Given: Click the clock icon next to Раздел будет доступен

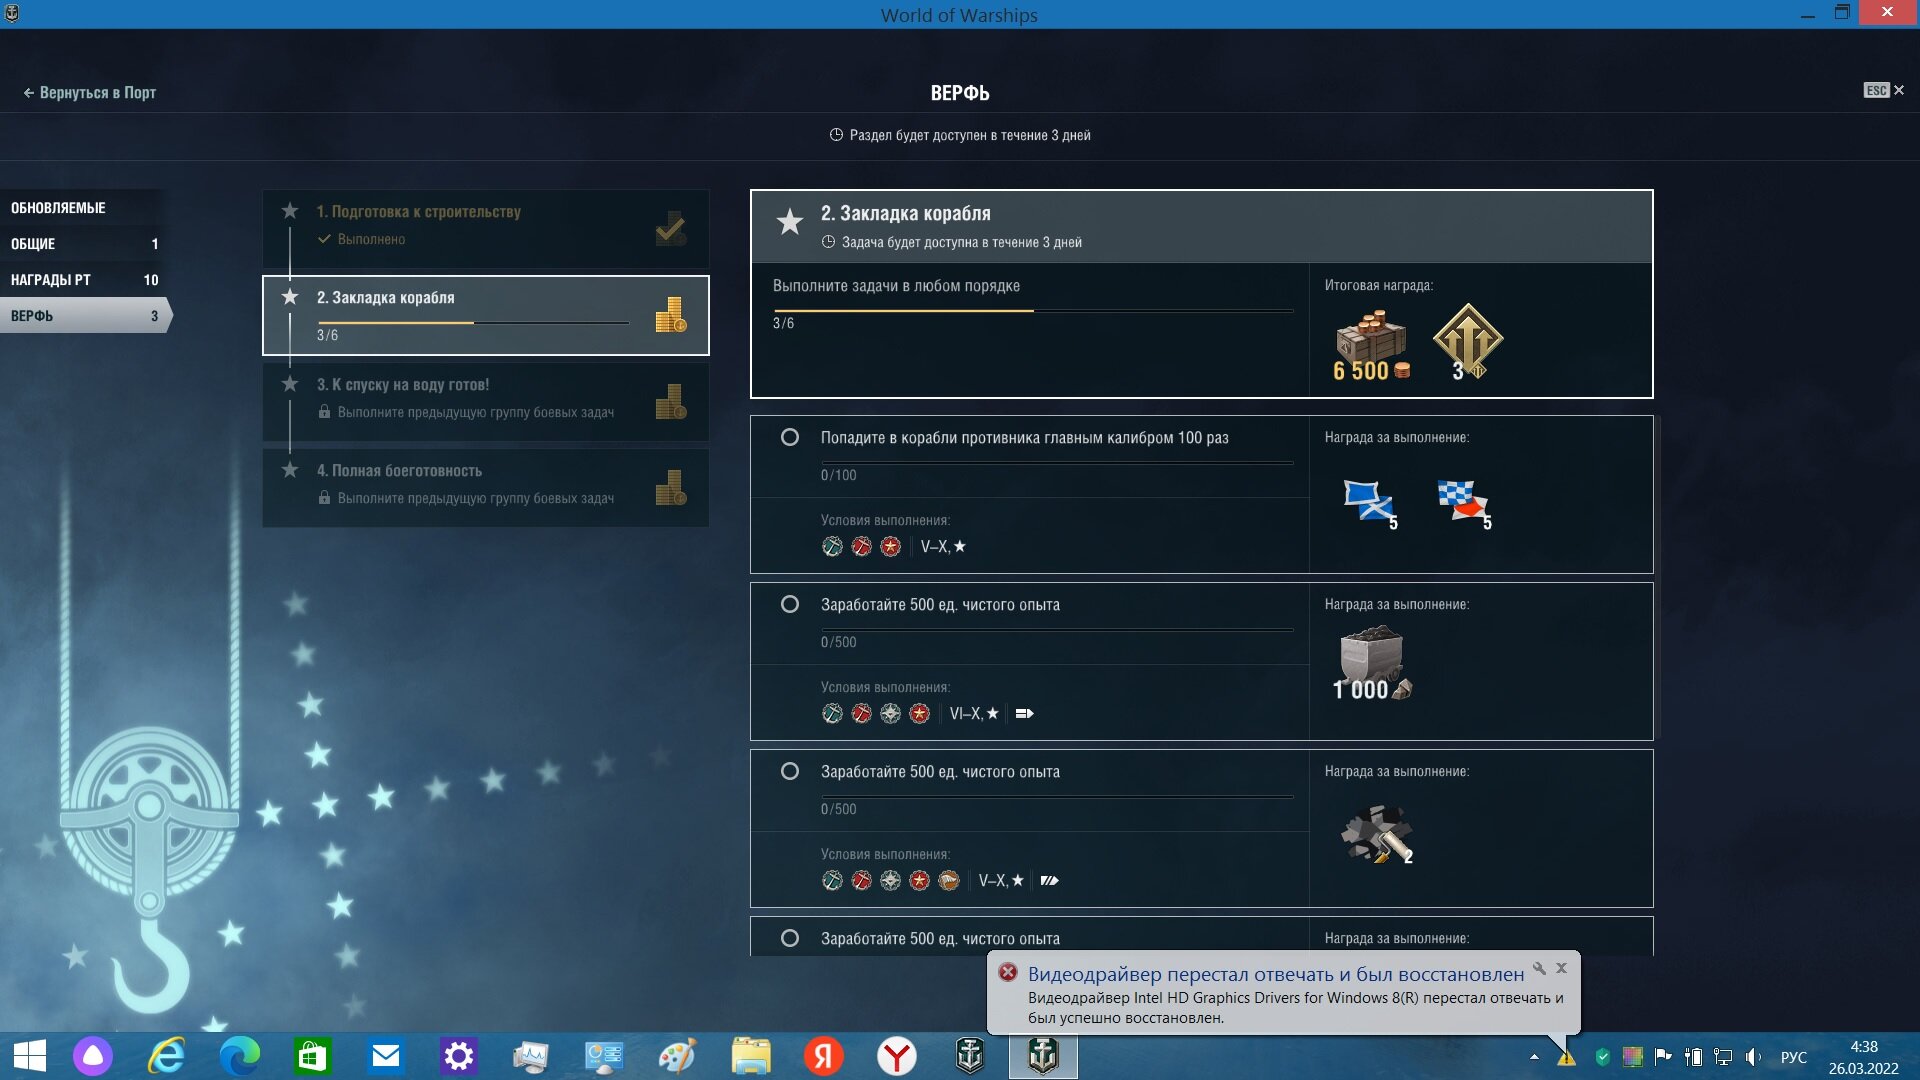Looking at the screenshot, I should [x=836, y=135].
